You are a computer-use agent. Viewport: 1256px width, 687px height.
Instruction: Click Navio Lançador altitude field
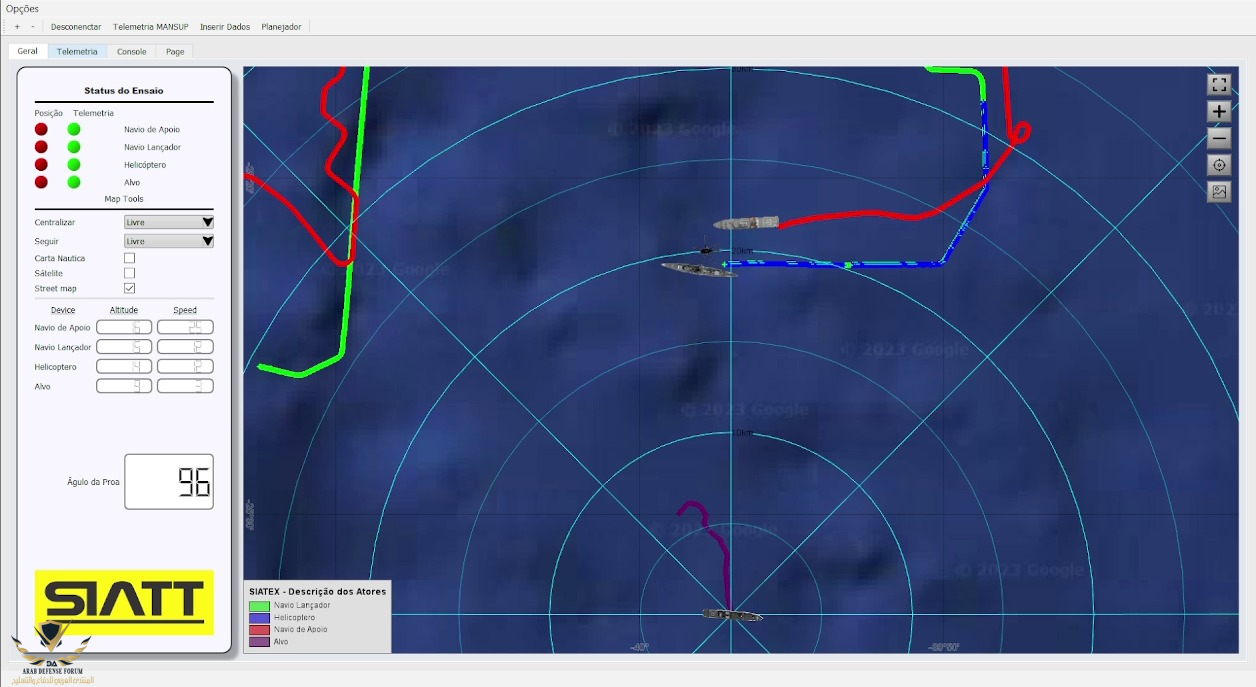click(124, 347)
